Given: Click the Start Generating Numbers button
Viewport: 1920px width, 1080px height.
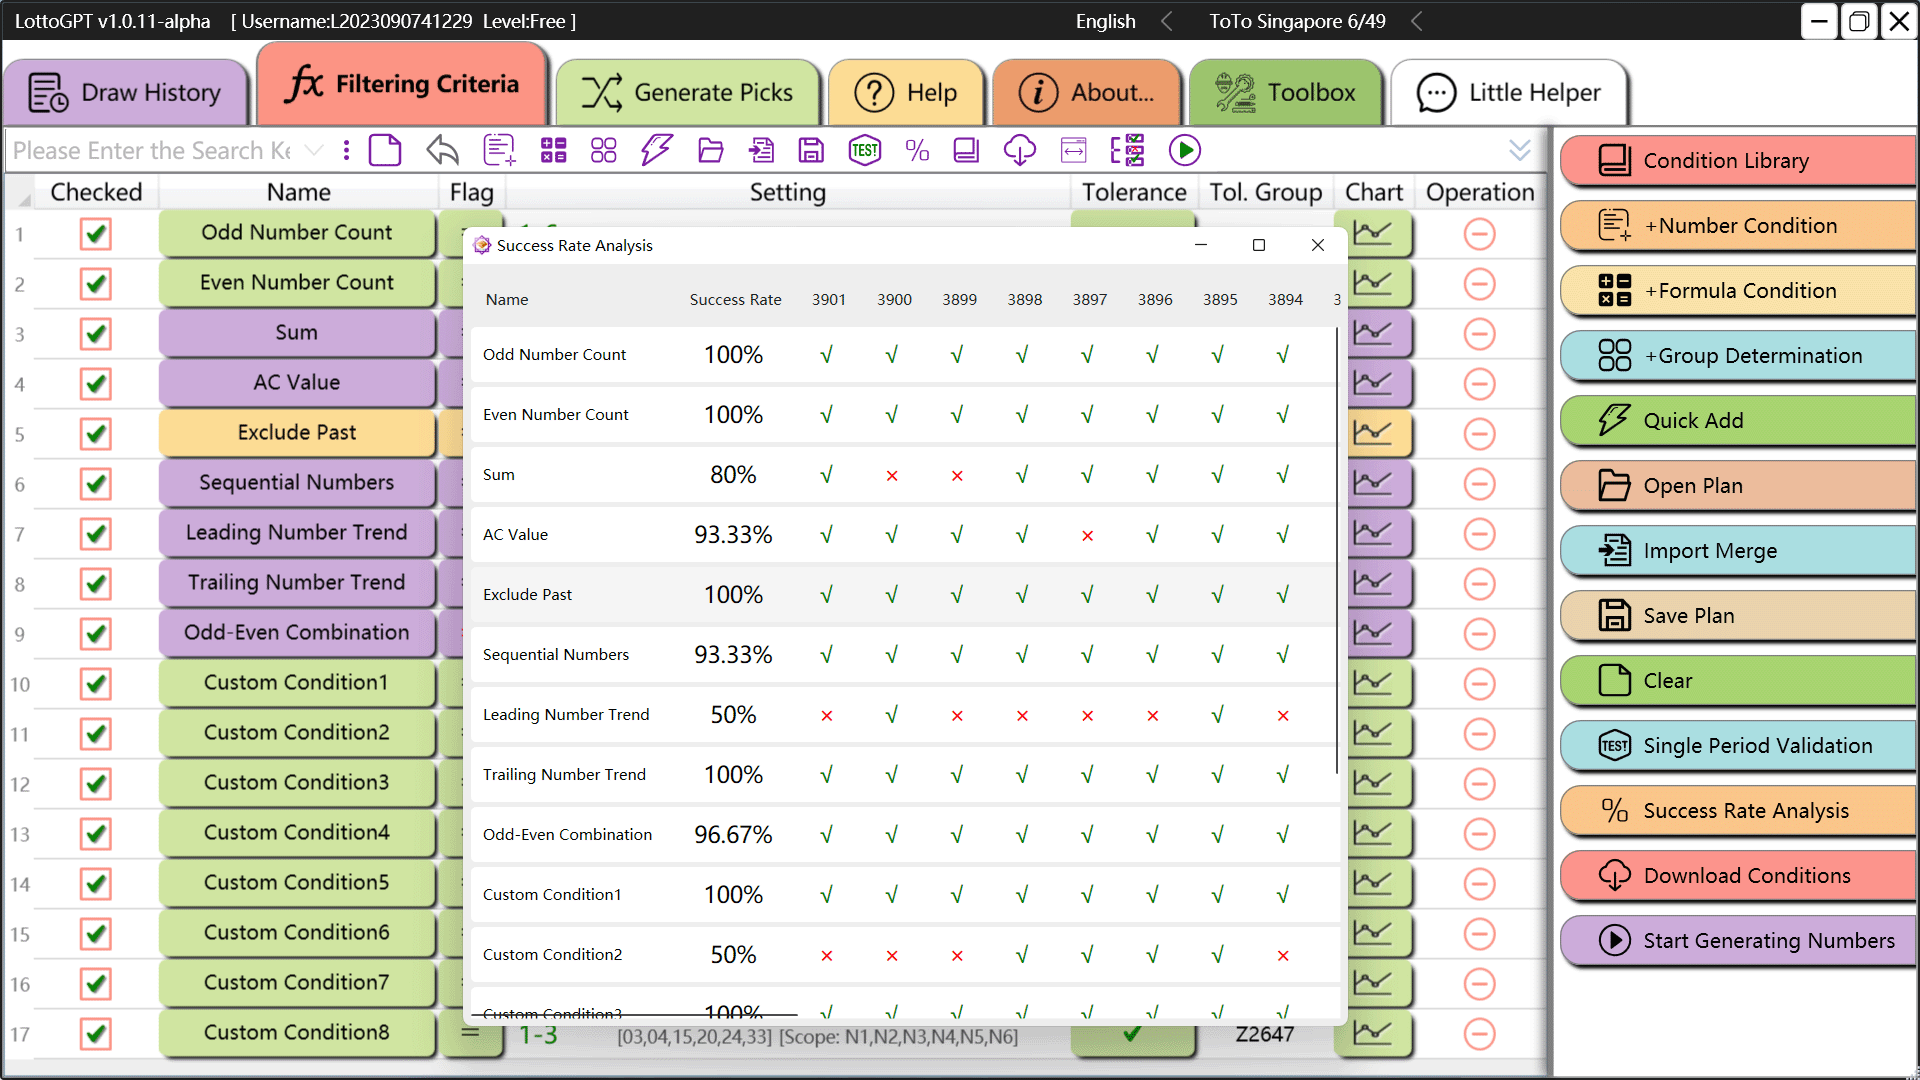Looking at the screenshot, I should point(1739,941).
